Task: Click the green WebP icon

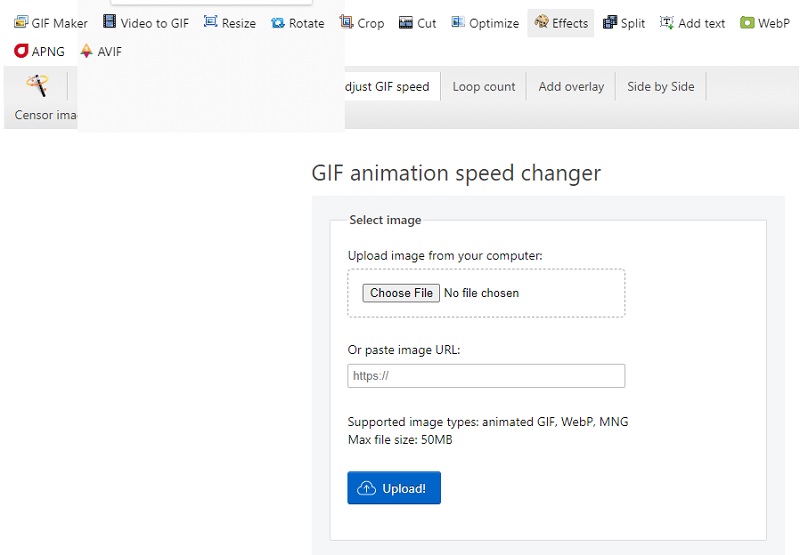Action: (x=747, y=23)
